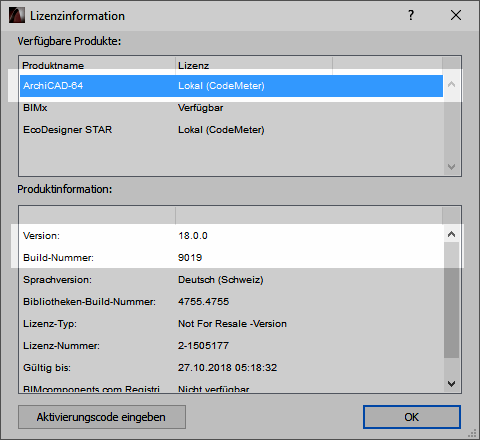Viewport: 480px width, 440px height.
Task: Click the Not For Resale -Version value
Action: point(232,324)
